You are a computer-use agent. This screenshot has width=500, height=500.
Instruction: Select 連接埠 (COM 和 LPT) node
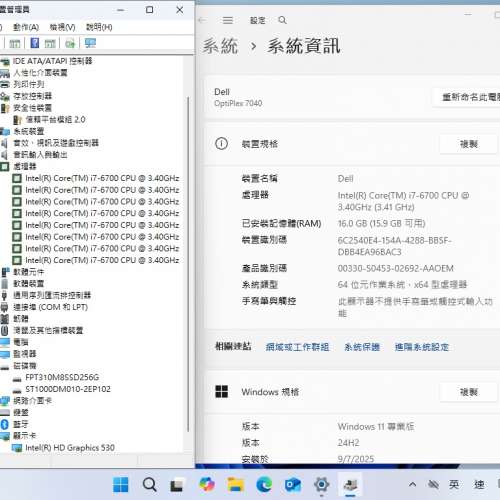pyautogui.click(x=50, y=307)
